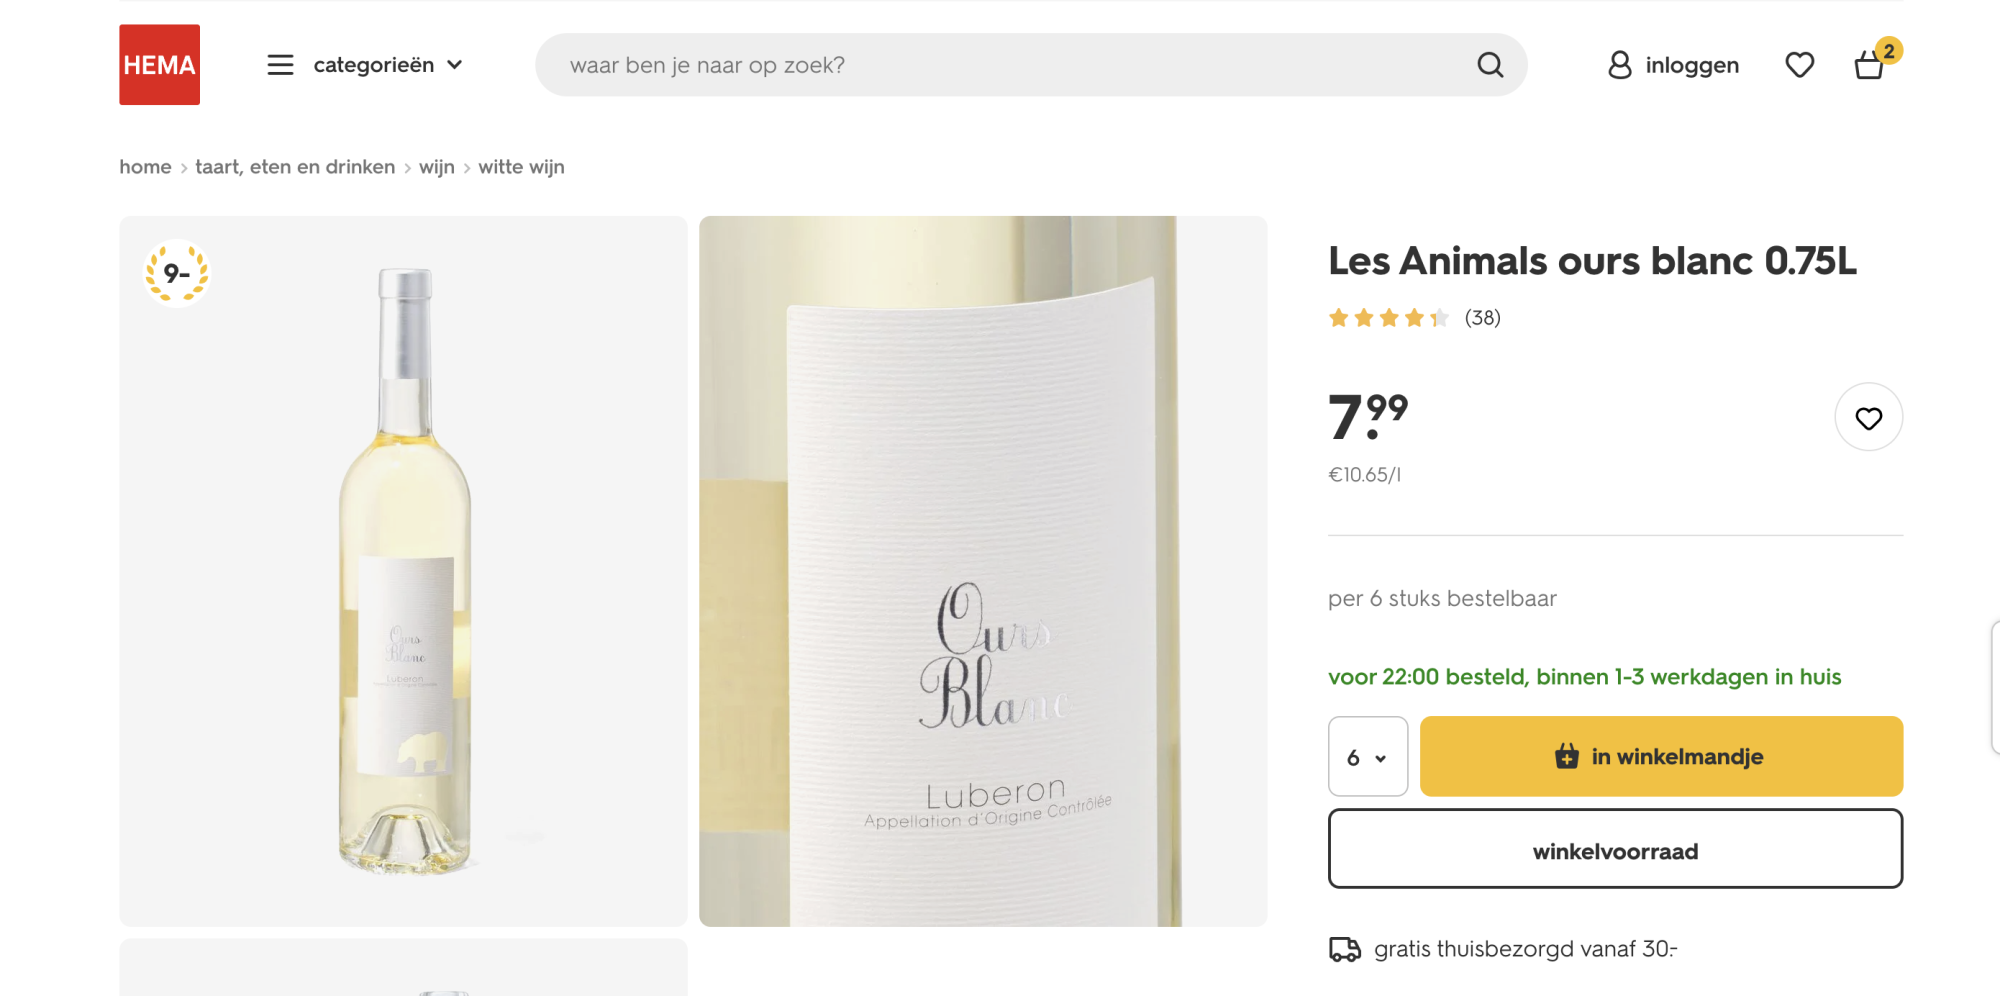Navigate to the wijn breadcrumb item
The width and height of the screenshot is (2000, 996).
point(437,167)
